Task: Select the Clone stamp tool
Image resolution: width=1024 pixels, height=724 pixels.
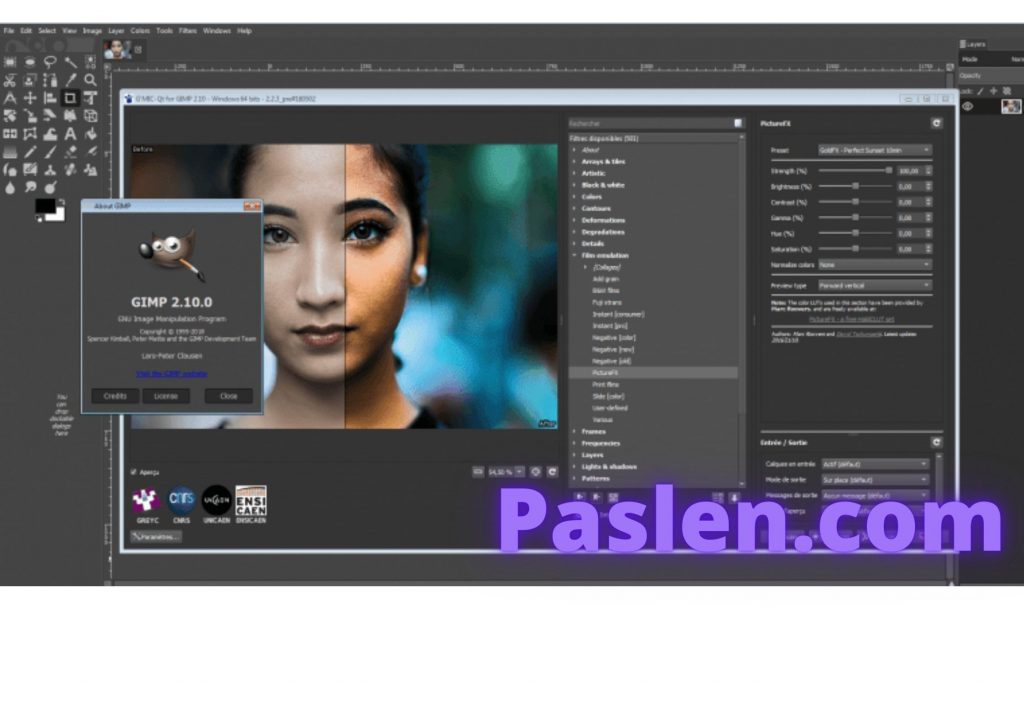Action: [50, 170]
